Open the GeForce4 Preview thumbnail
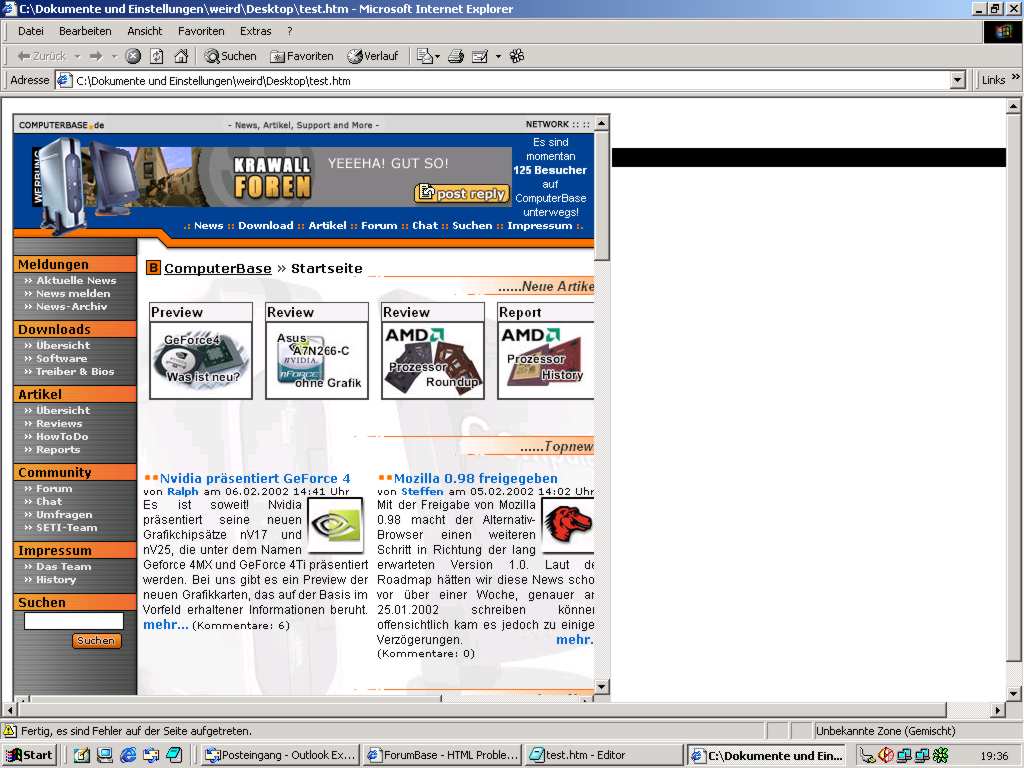The height and width of the screenshot is (768, 1024). tap(200, 360)
